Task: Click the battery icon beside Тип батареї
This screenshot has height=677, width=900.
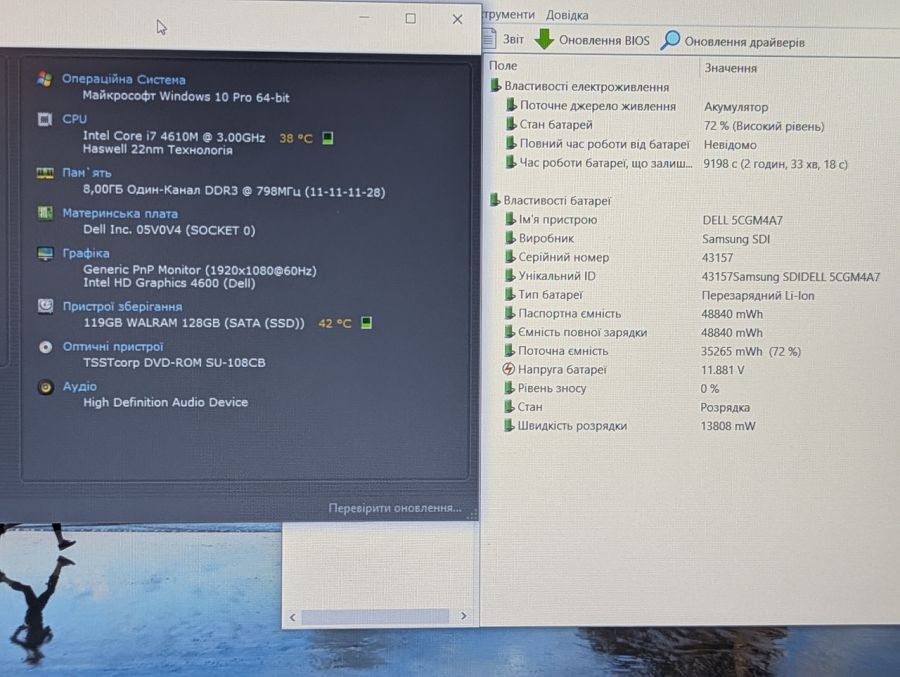Action: point(509,294)
